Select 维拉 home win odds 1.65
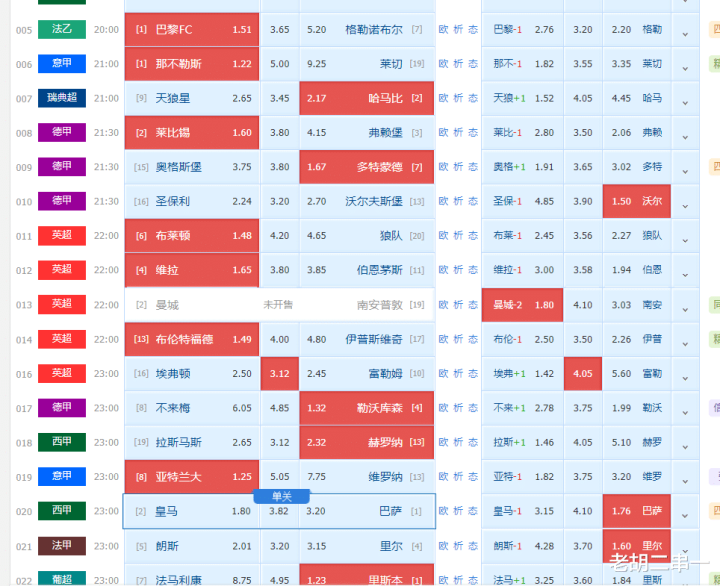This screenshot has height=586, width=720. point(192,270)
